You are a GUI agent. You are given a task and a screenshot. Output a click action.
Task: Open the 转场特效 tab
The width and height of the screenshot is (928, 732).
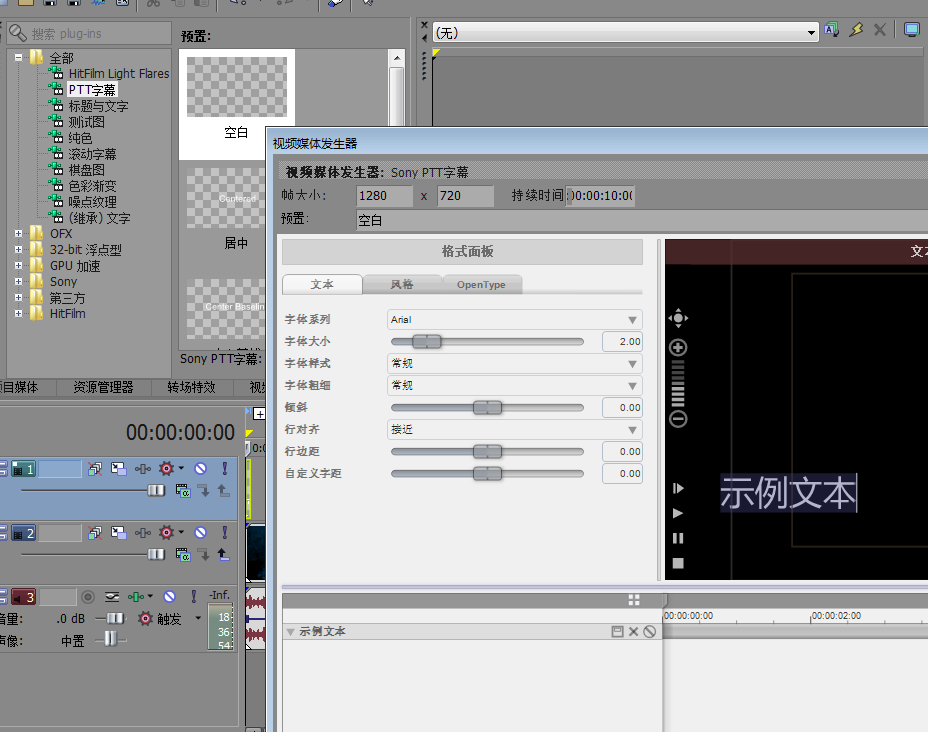tap(191, 388)
